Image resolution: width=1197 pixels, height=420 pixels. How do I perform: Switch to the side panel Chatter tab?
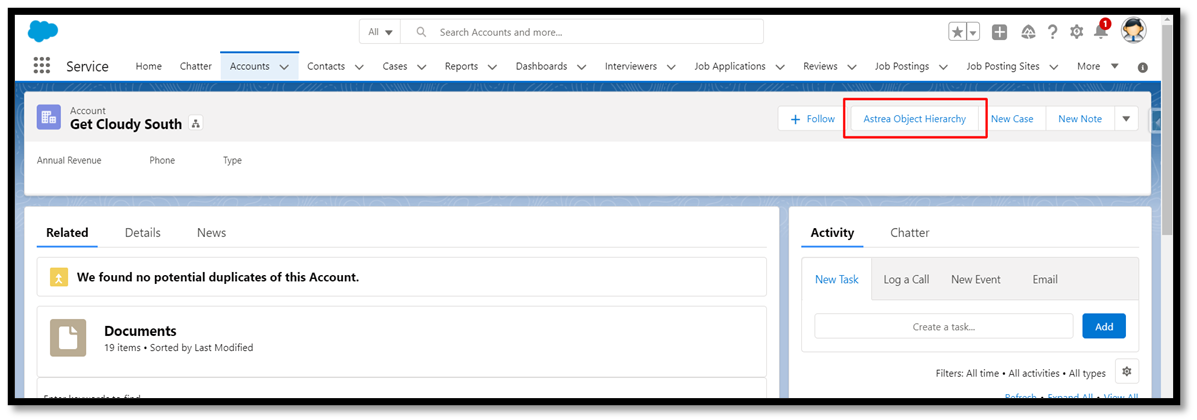click(x=910, y=233)
